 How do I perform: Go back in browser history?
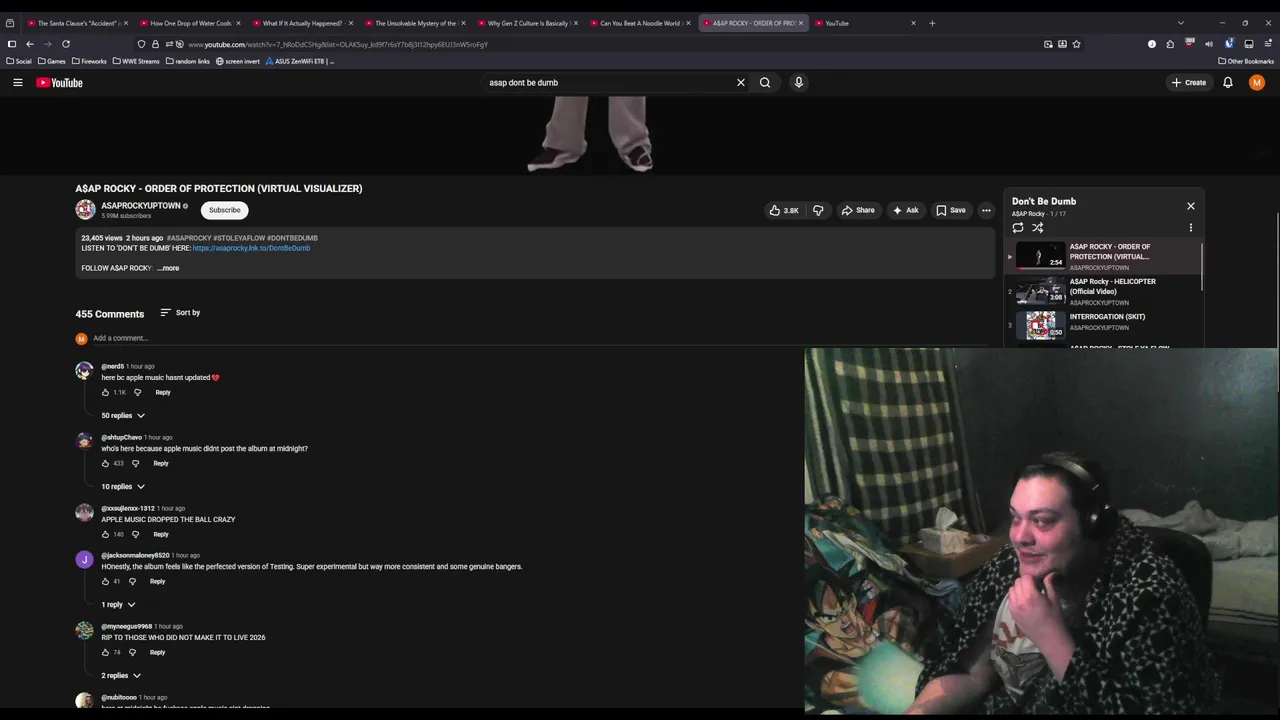point(30,44)
